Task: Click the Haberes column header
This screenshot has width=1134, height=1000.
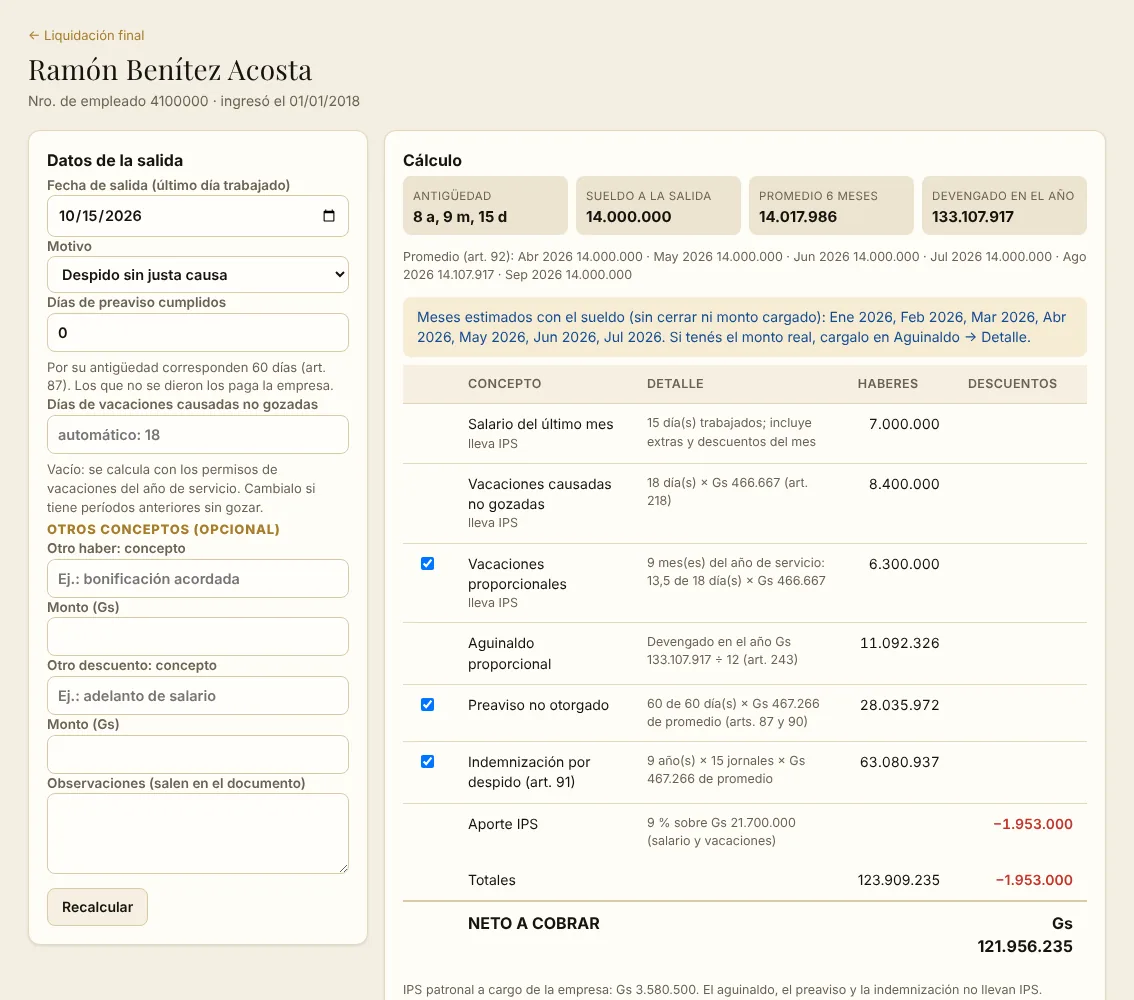Action: pos(887,383)
